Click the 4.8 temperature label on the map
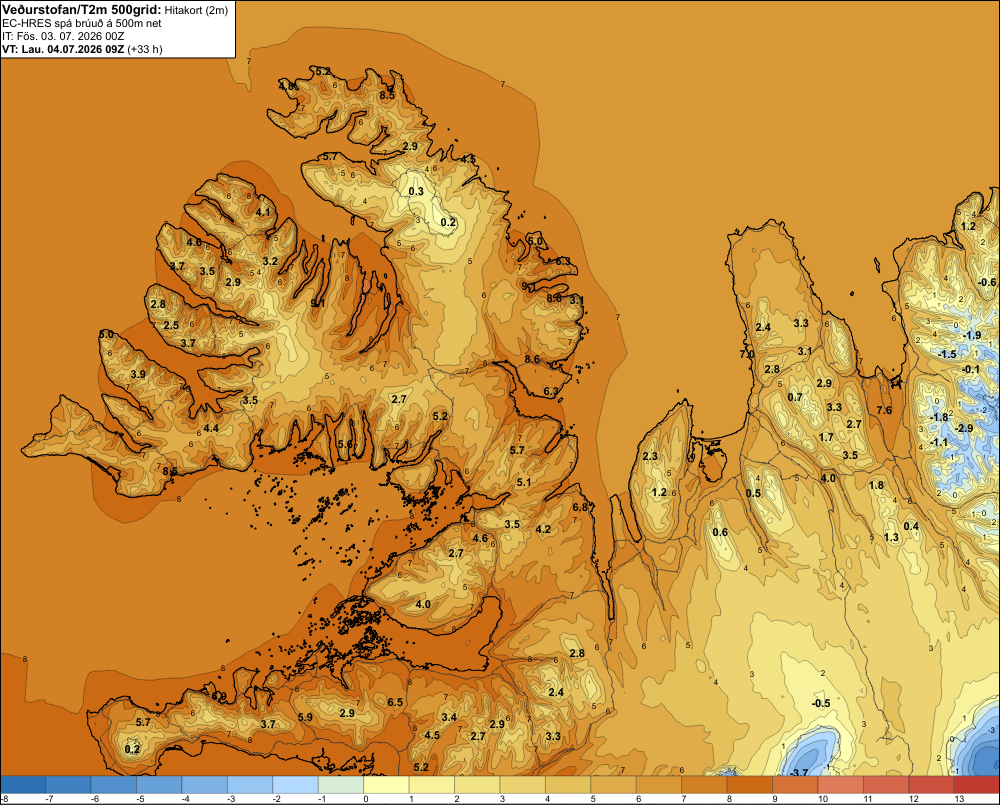Image resolution: width=1000 pixels, height=805 pixels. tap(286, 85)
